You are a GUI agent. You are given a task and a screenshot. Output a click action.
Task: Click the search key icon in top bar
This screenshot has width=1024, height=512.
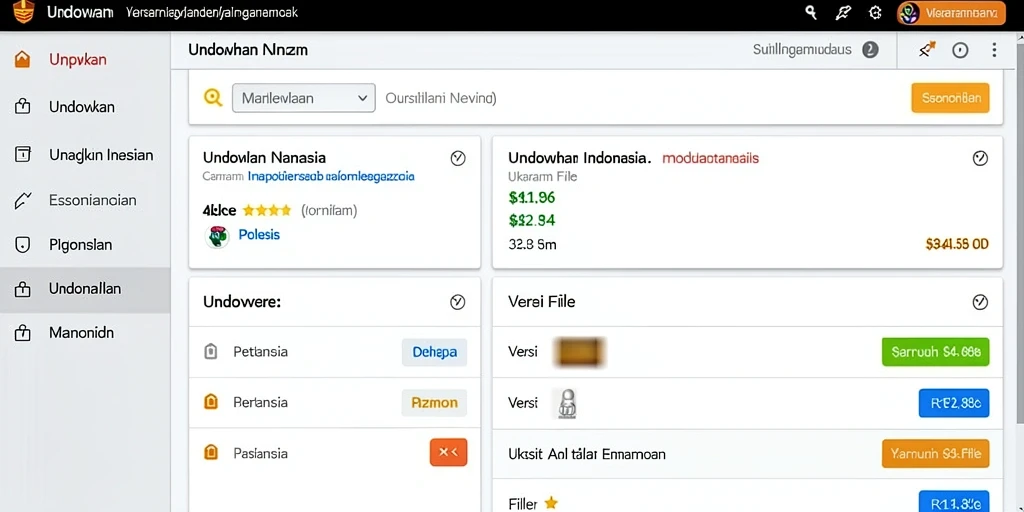[811, 12]
